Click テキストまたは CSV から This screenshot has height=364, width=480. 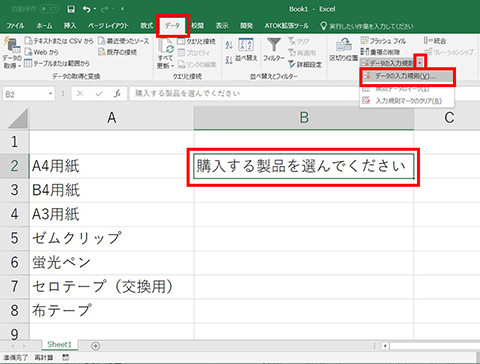[59, 41]
